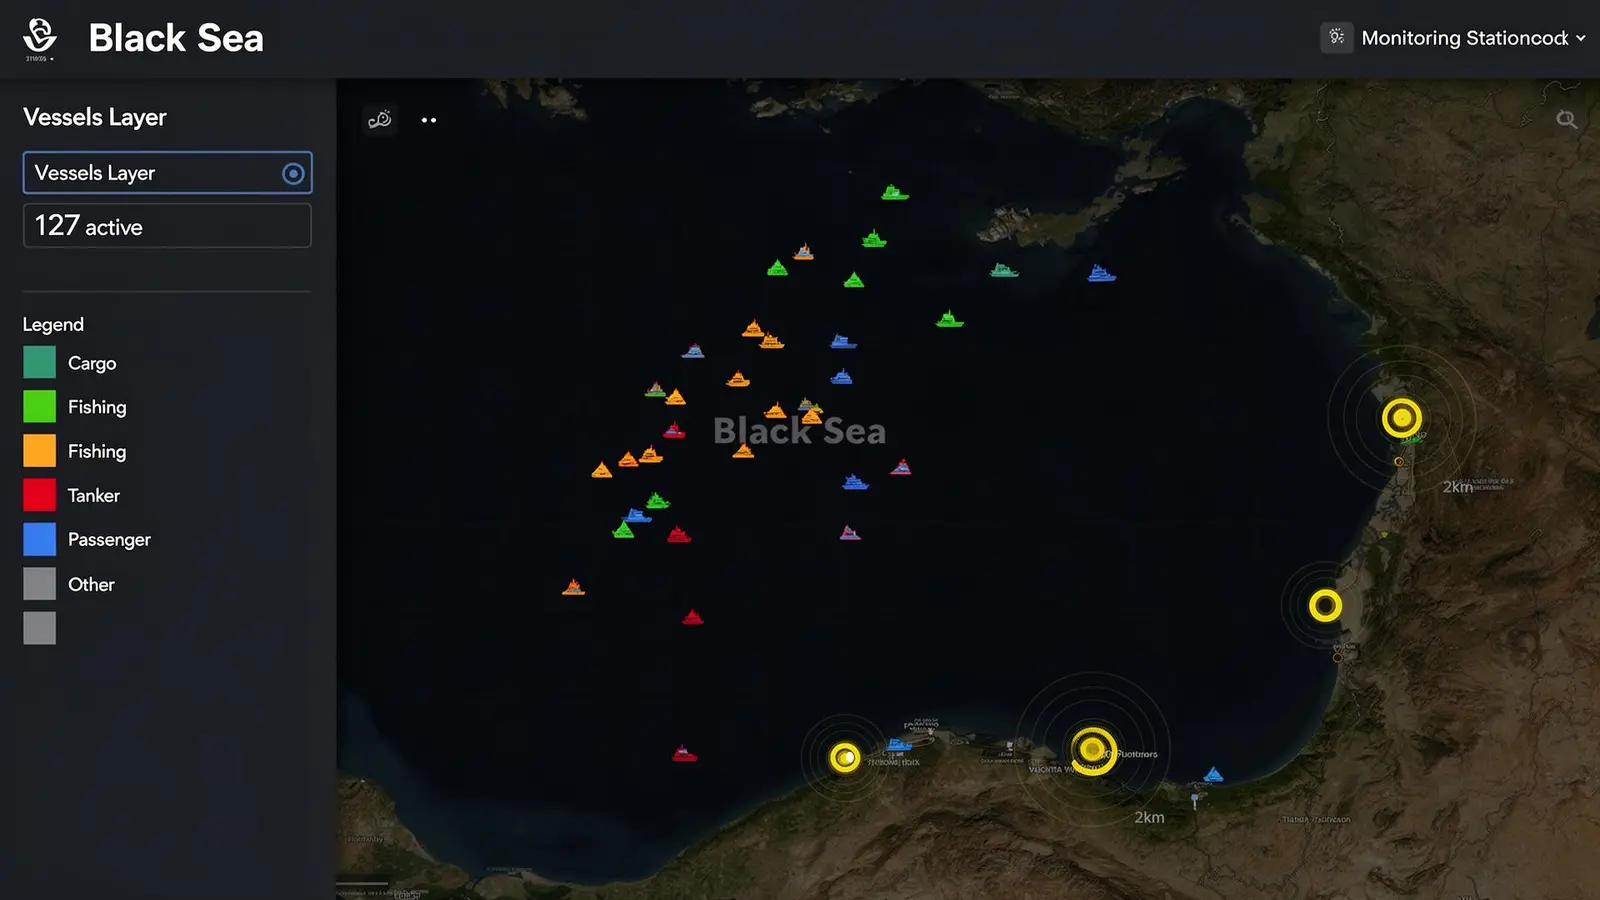Click the Black Sea map label
Screen dimensions: 1600x900
coord(799,431)
